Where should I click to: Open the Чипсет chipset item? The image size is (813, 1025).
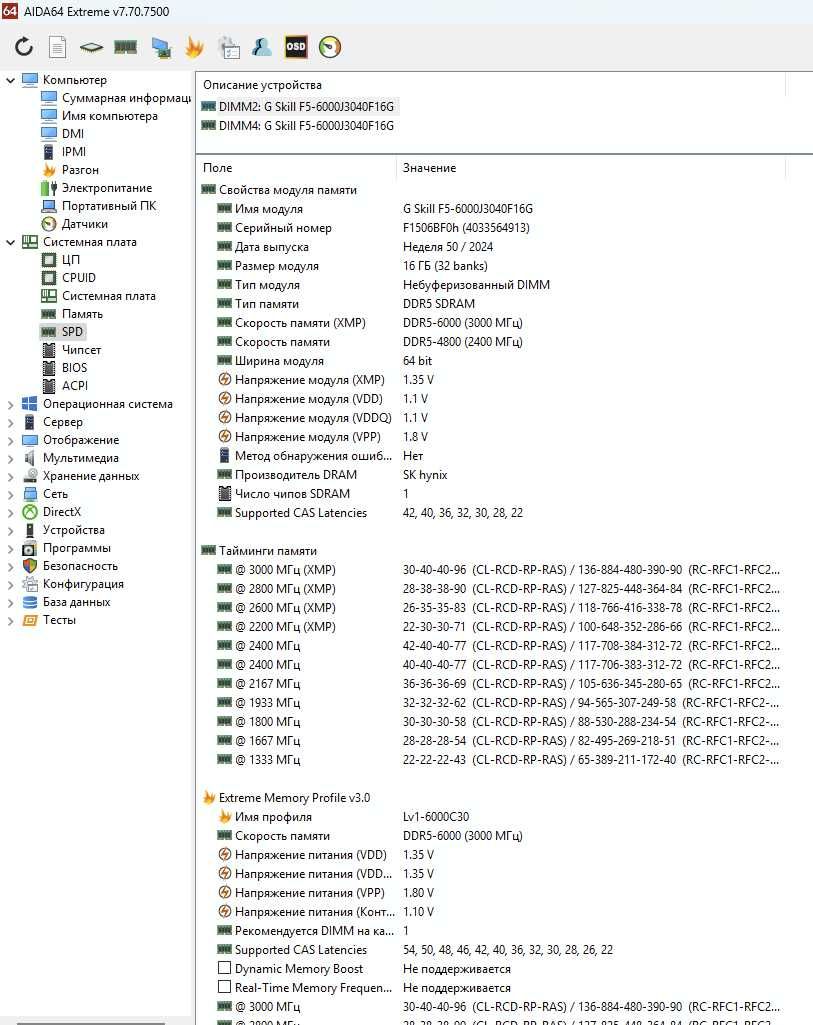pos(71,350)
